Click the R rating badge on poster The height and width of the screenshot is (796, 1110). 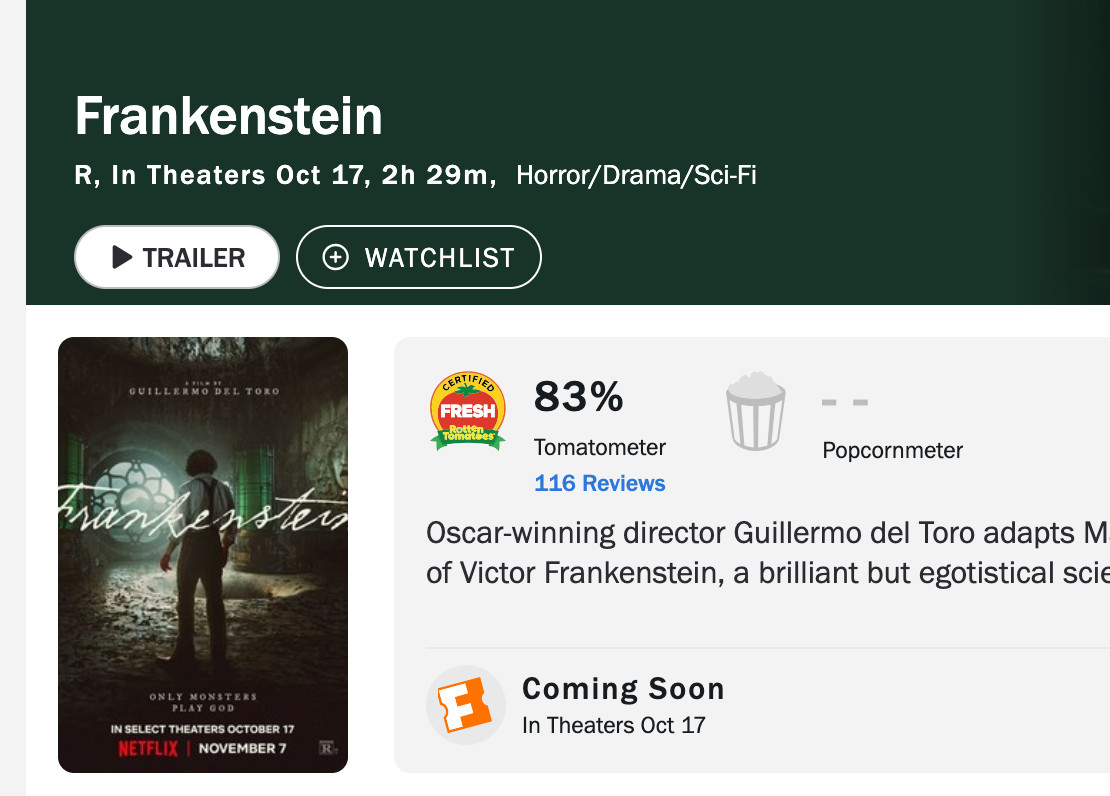(325, 748)
